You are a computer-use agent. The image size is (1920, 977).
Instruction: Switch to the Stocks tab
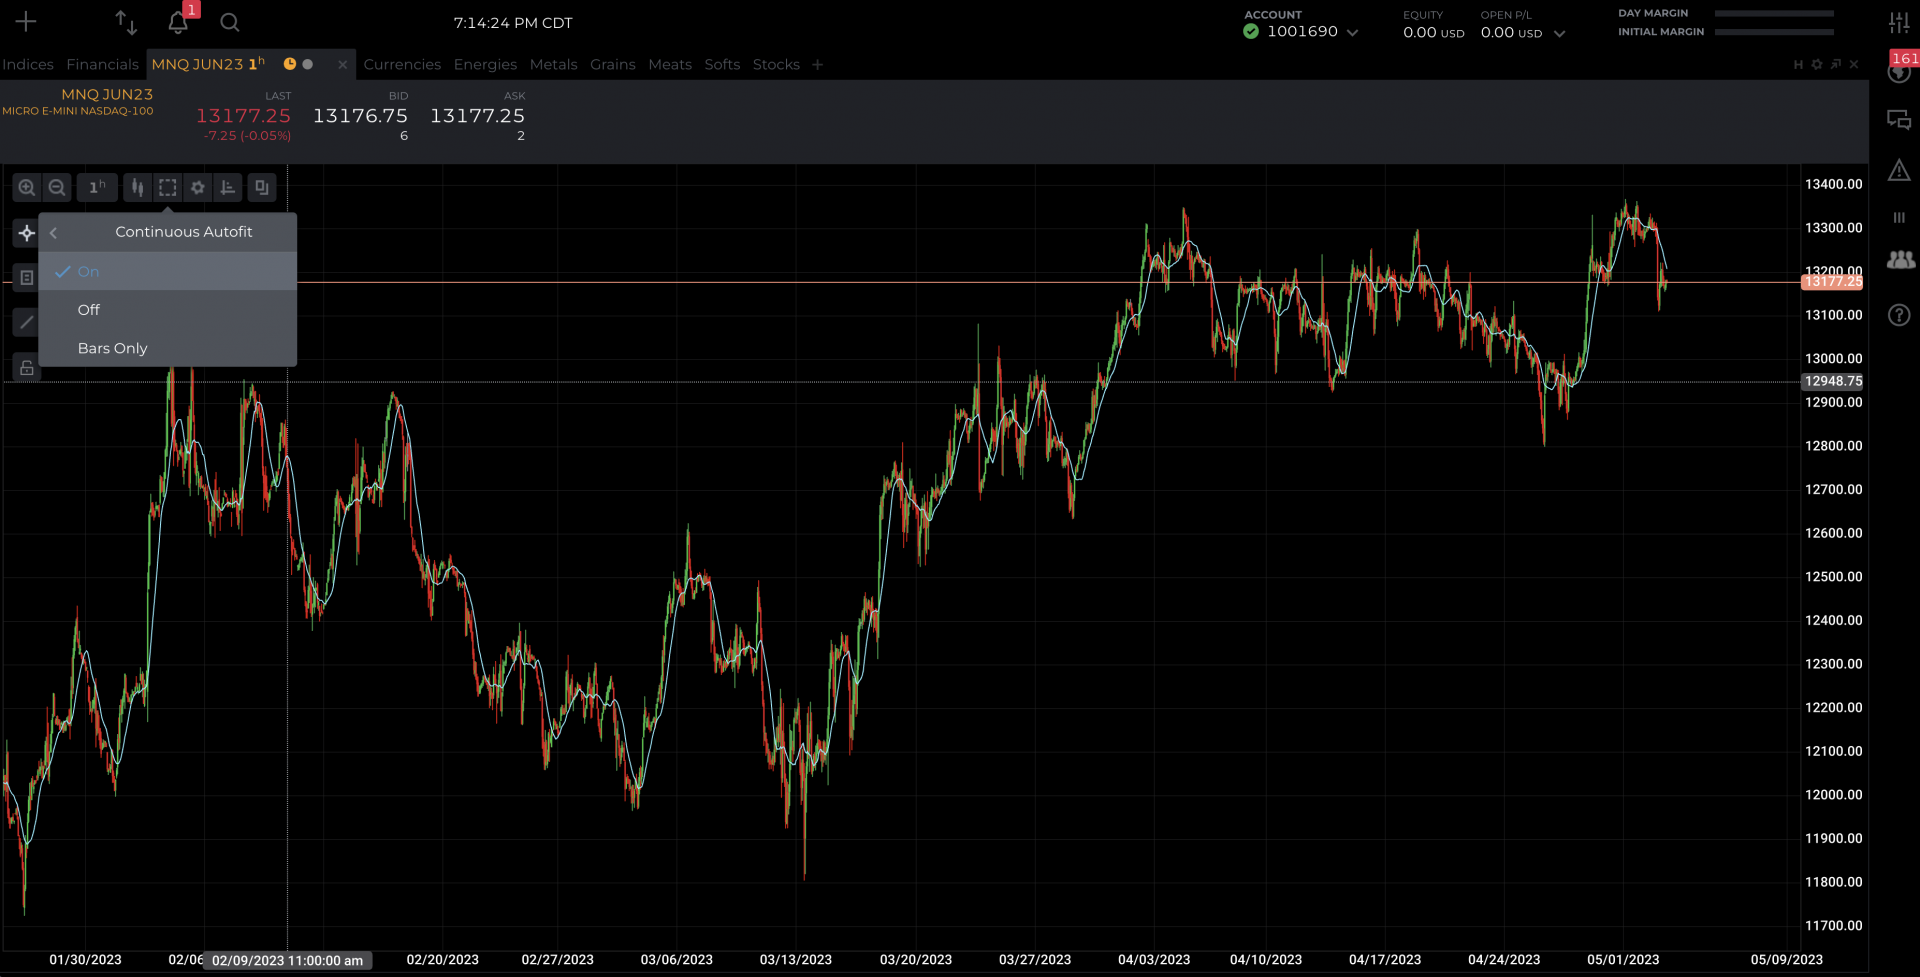[x=776, y=64]
